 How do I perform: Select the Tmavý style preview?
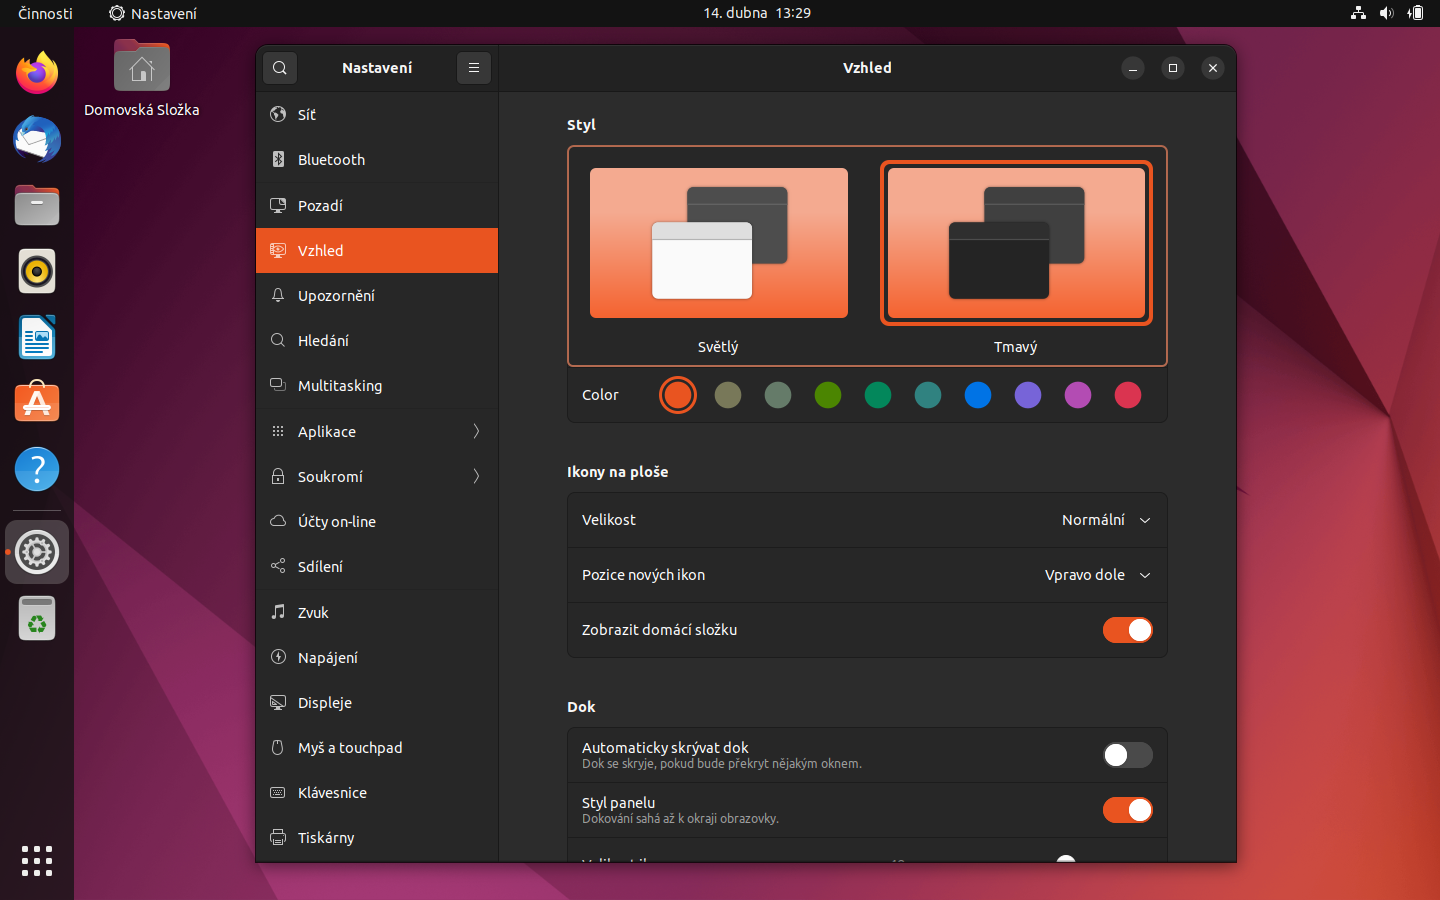click(x=1016, y=243)
